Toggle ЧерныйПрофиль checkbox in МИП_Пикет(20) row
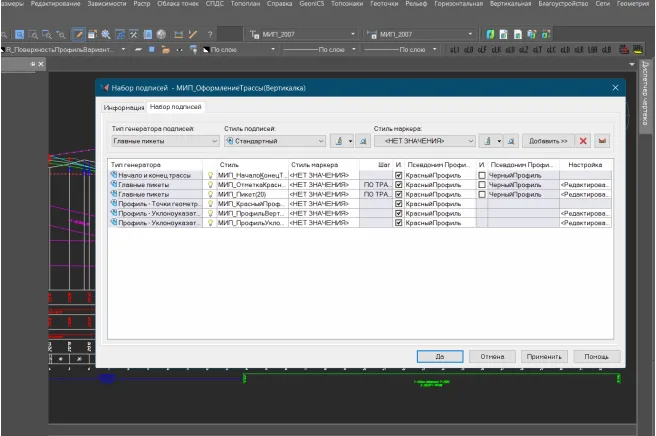The image size is (656, 436). pyautogui.click(x=482, y=194)
